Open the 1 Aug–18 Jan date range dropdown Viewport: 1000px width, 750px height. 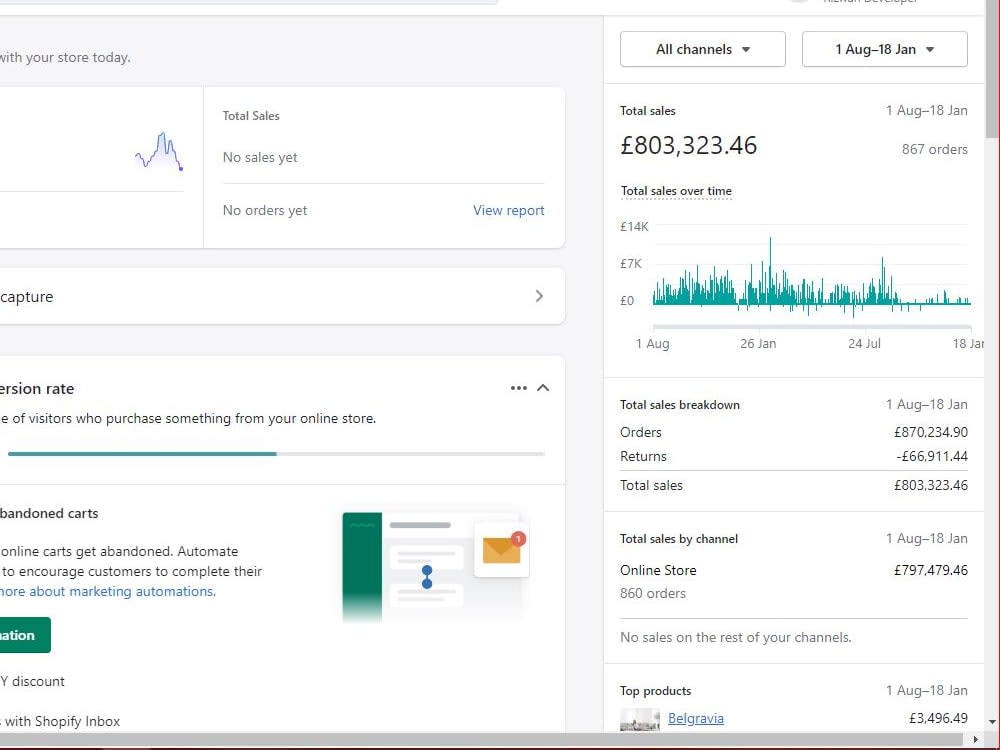[x=885, y=49]
